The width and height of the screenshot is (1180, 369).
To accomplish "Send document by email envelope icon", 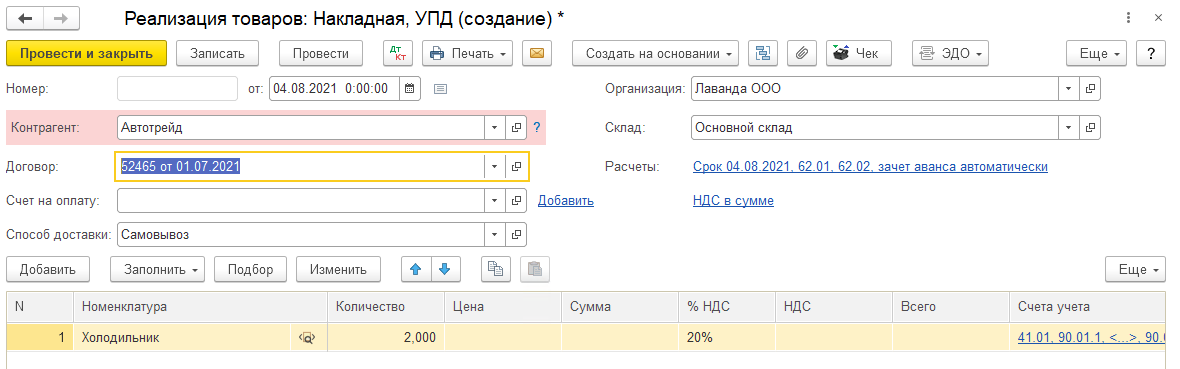I will pos(537,53).
